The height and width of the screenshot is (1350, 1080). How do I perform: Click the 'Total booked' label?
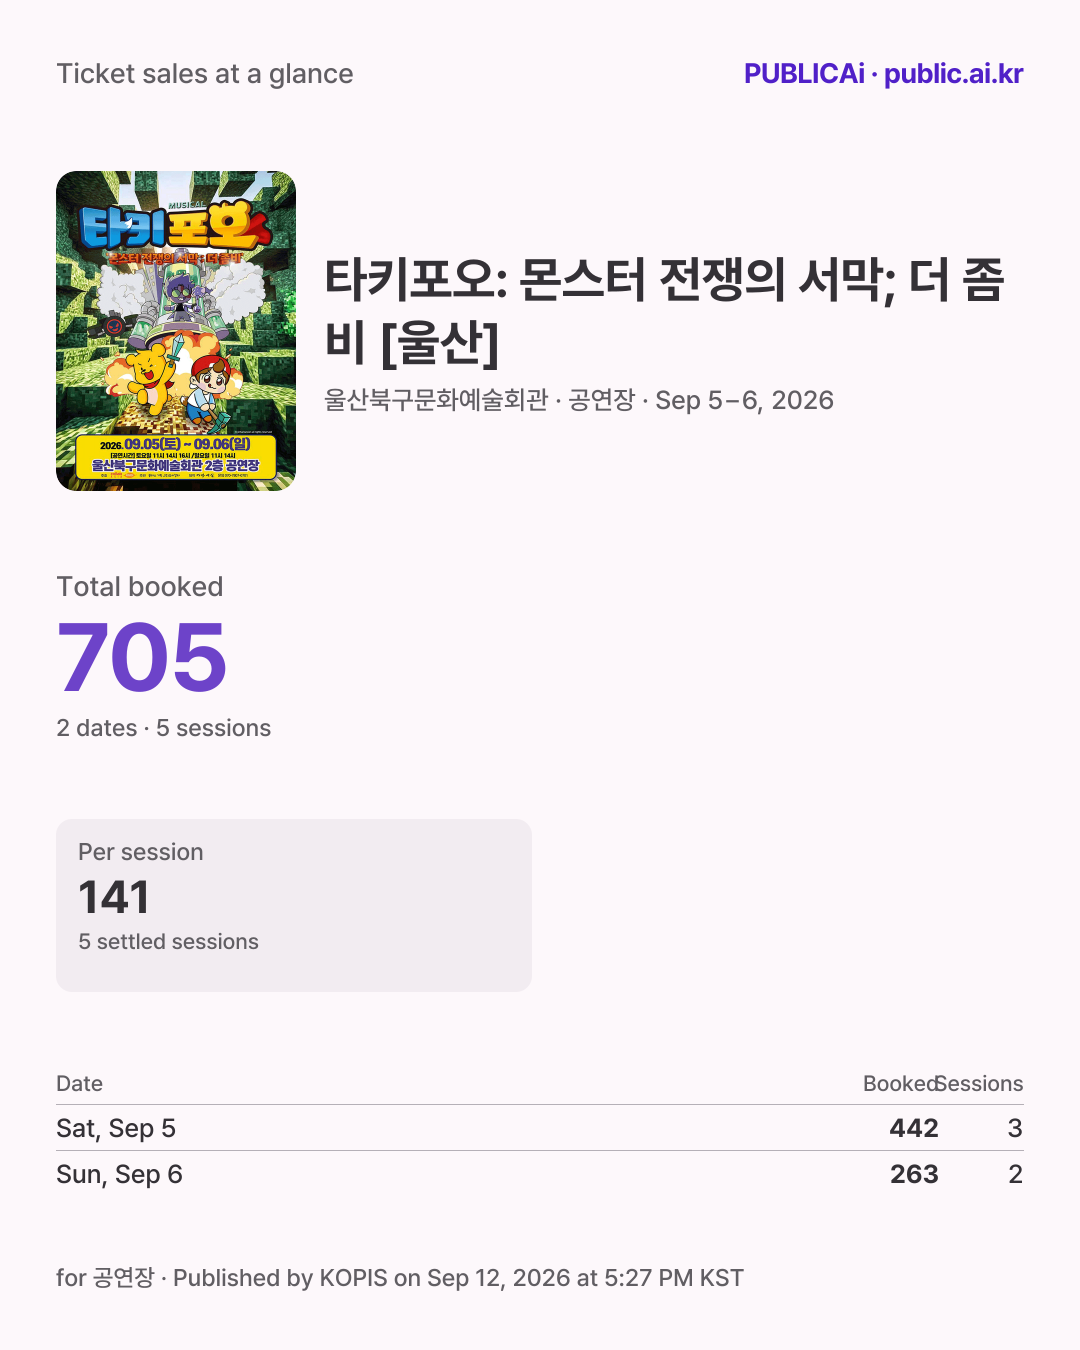[x=140, y=587]
